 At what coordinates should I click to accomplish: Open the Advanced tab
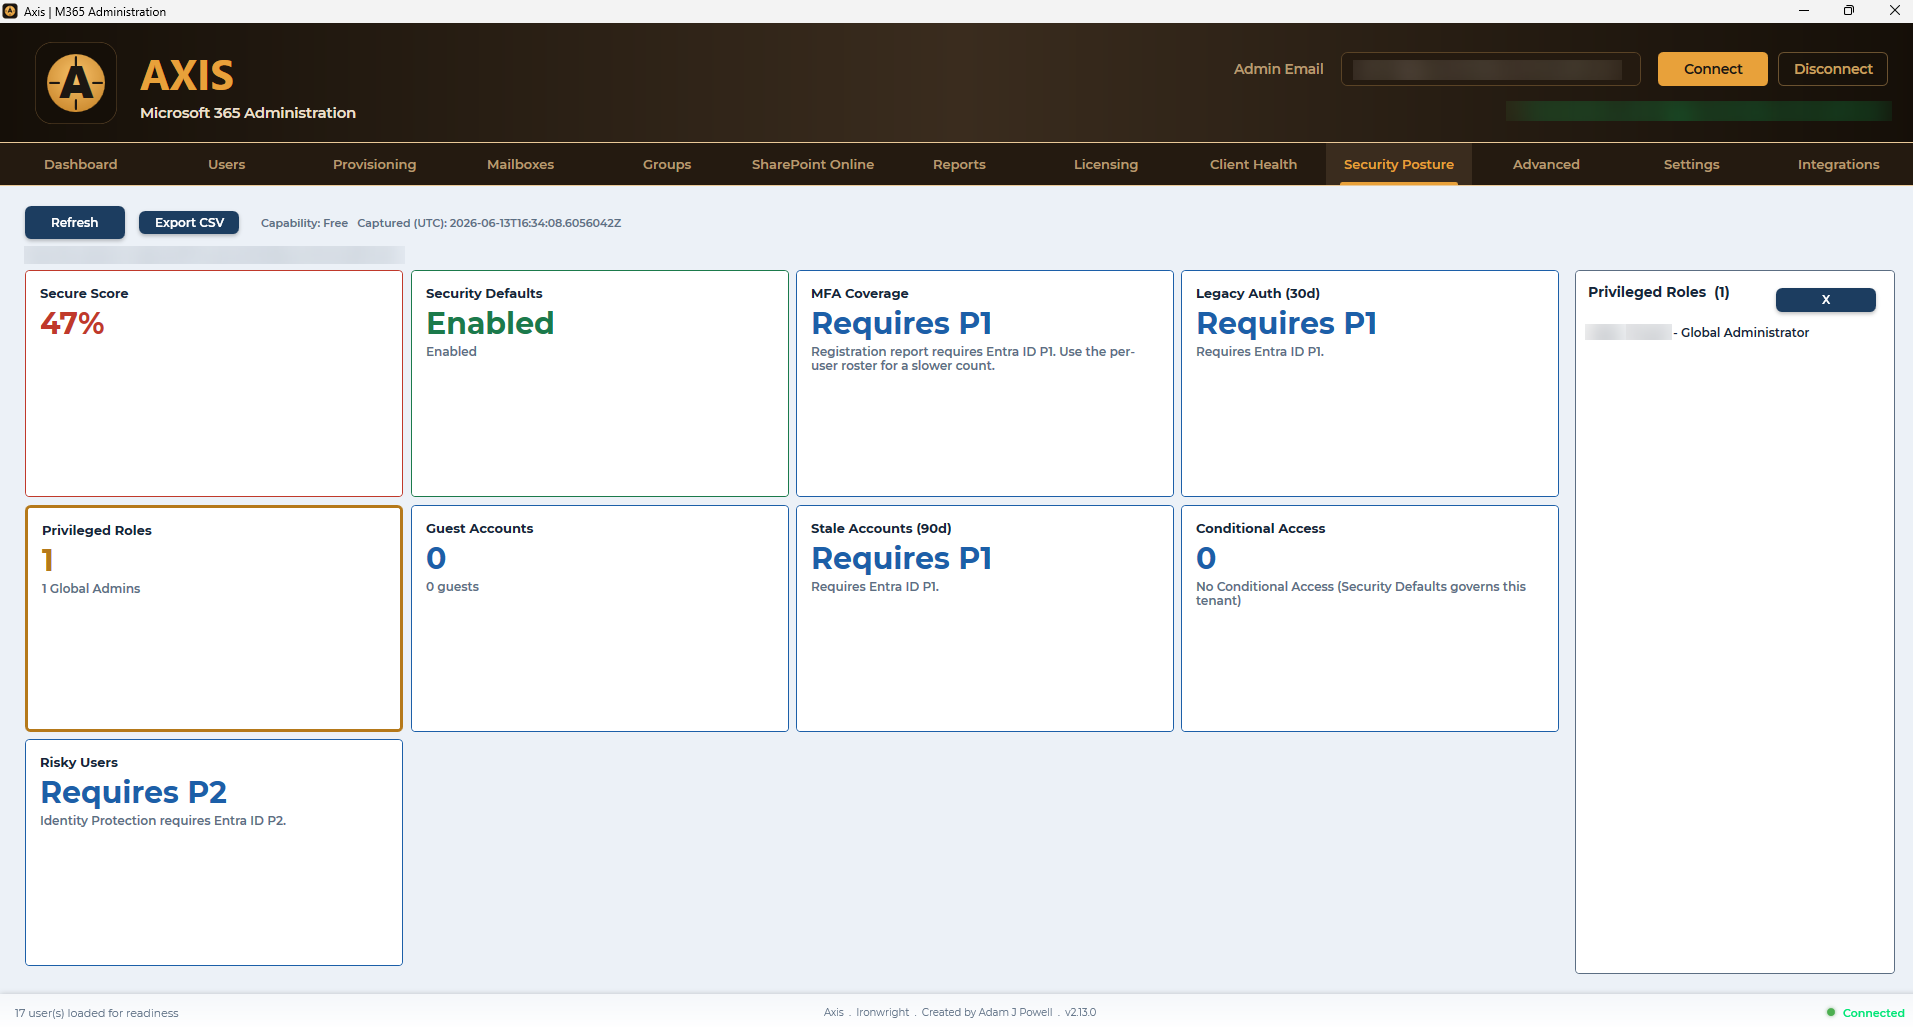[1546, 164]
